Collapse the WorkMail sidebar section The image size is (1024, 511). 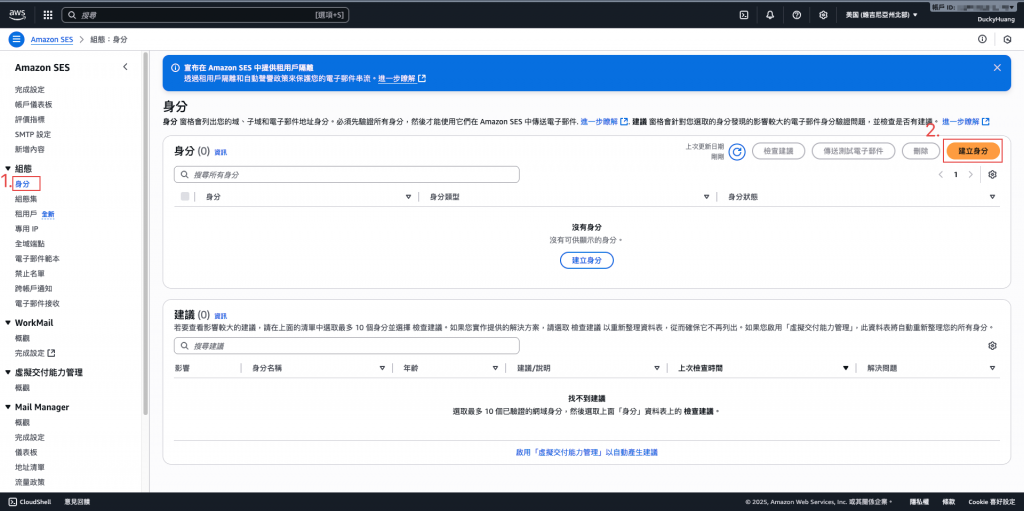click(8, 323)
